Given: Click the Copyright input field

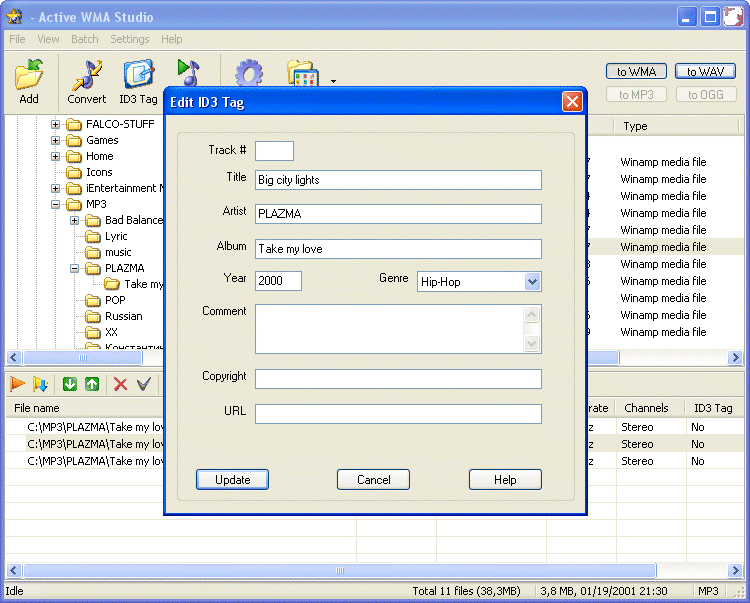Looking at the screenshot, I should 398,379.
